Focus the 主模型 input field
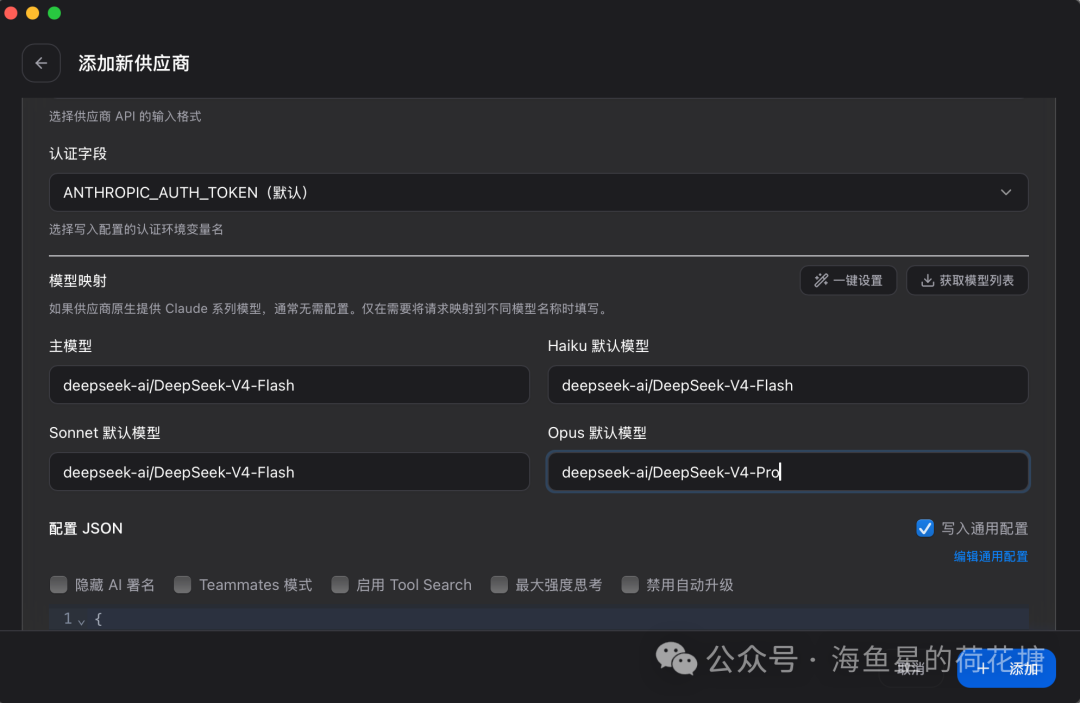 [289, 385]
